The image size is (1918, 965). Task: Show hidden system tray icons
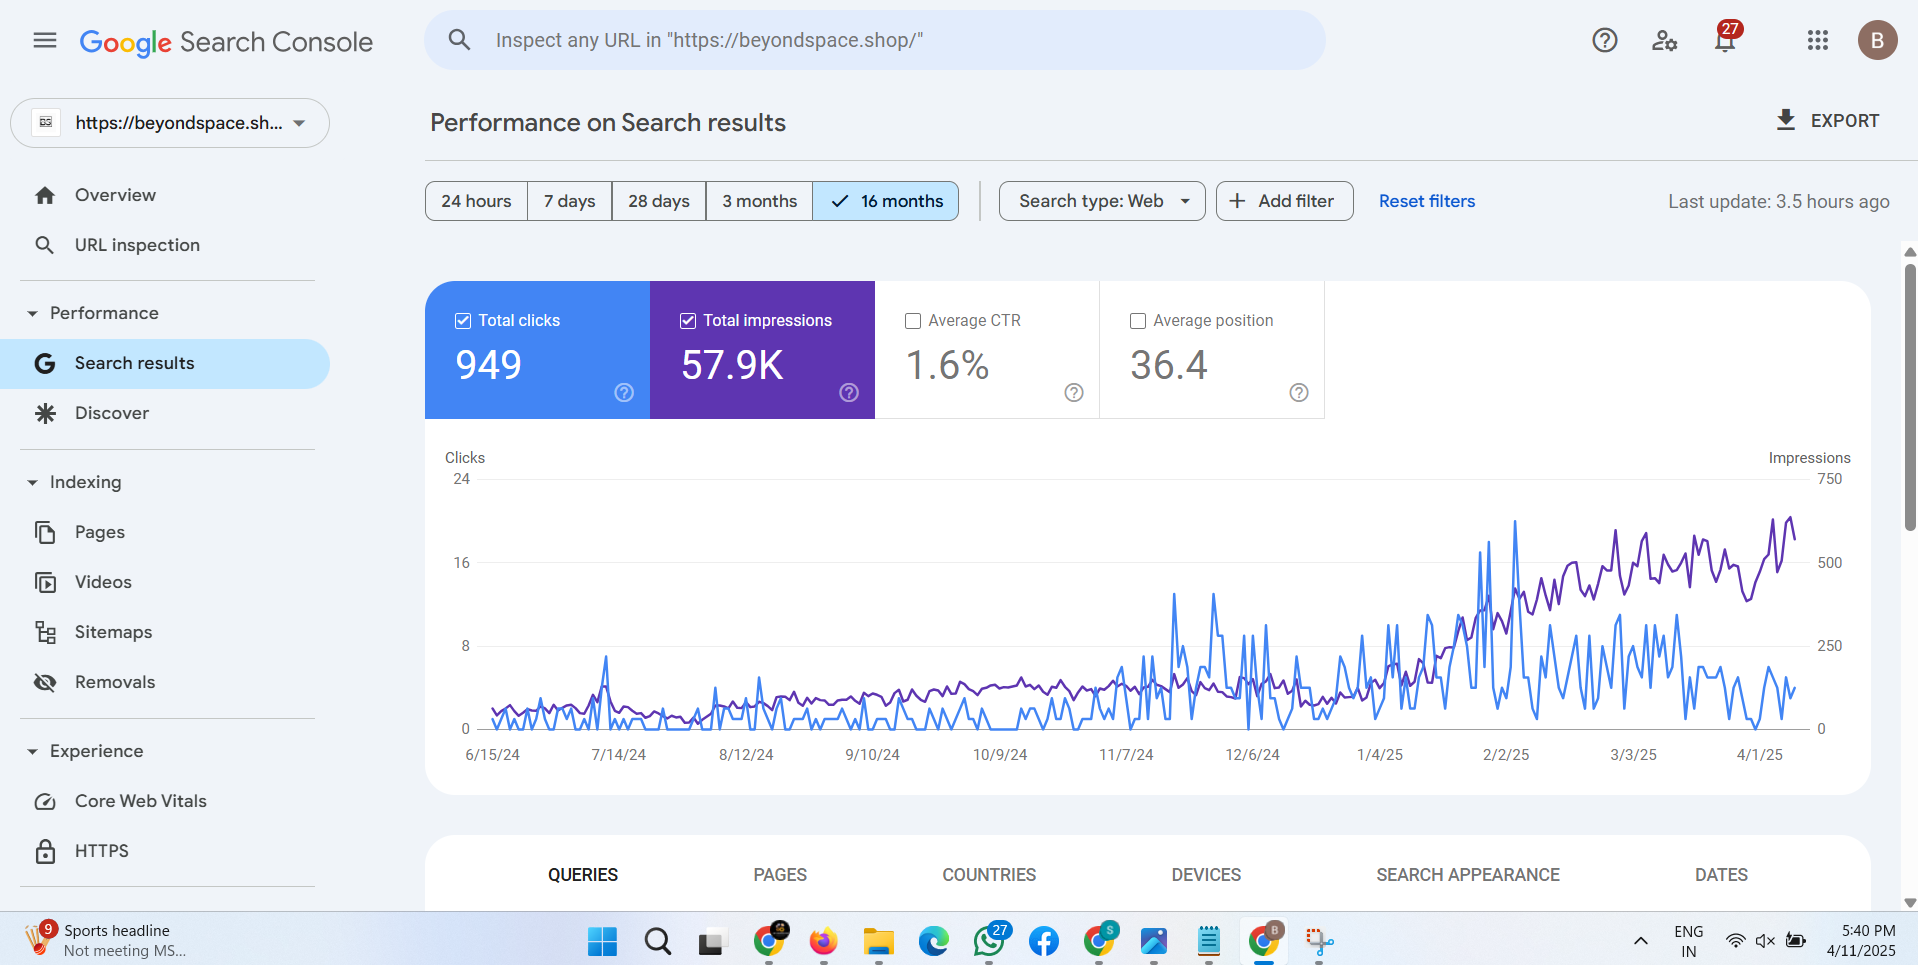coord(1641,941)
